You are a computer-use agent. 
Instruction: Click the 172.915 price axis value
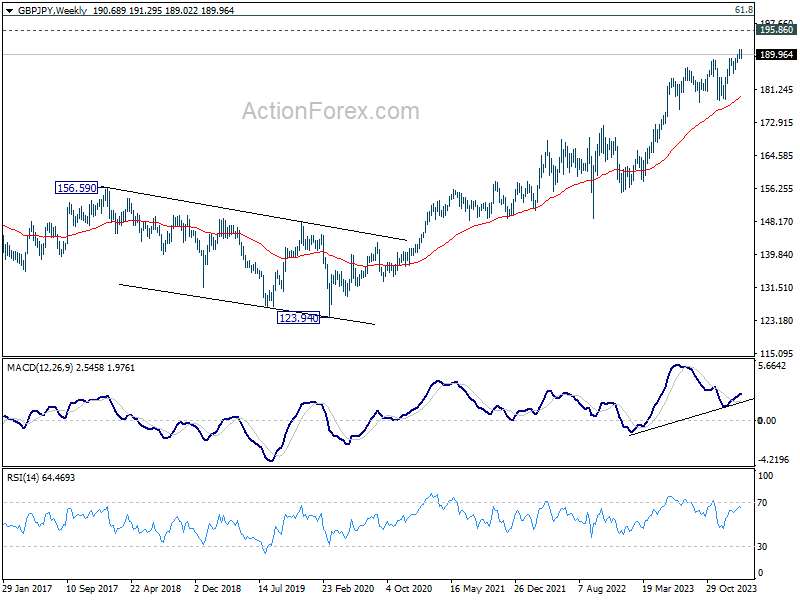click(x=777, y=123)
